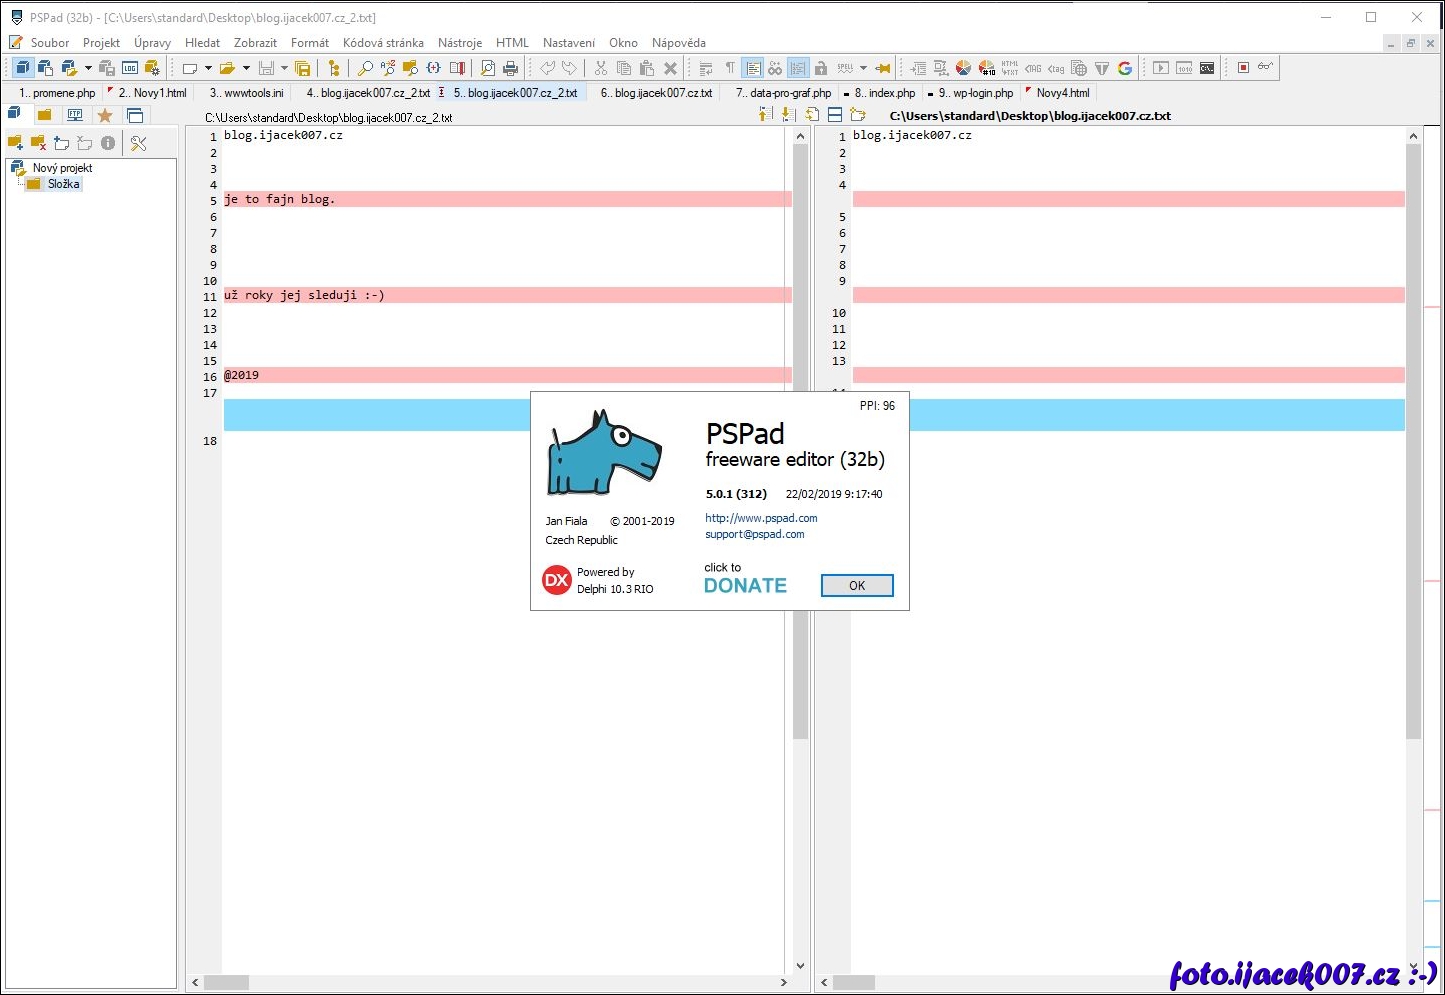Click the Google search icon in toolbar
1445x995 pixels.
1125,68
